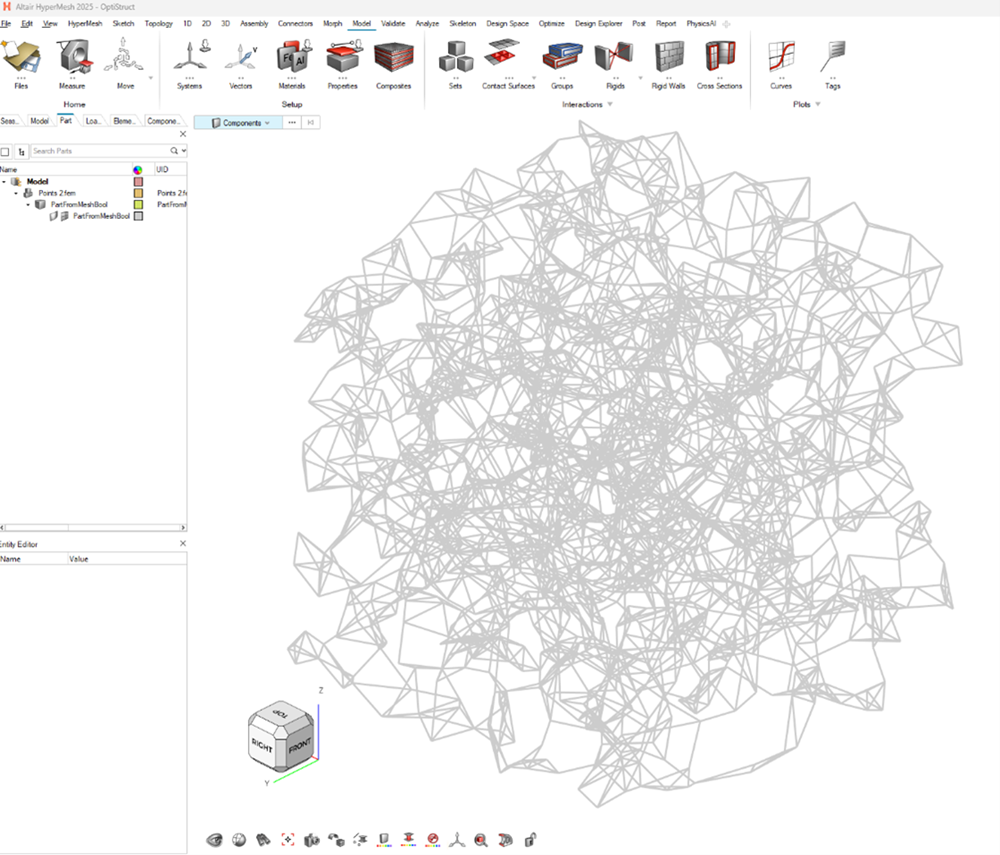Expand the Plots group dropdown
Viewport: 1000px width, 855px height.
click(x=818, y=105)
